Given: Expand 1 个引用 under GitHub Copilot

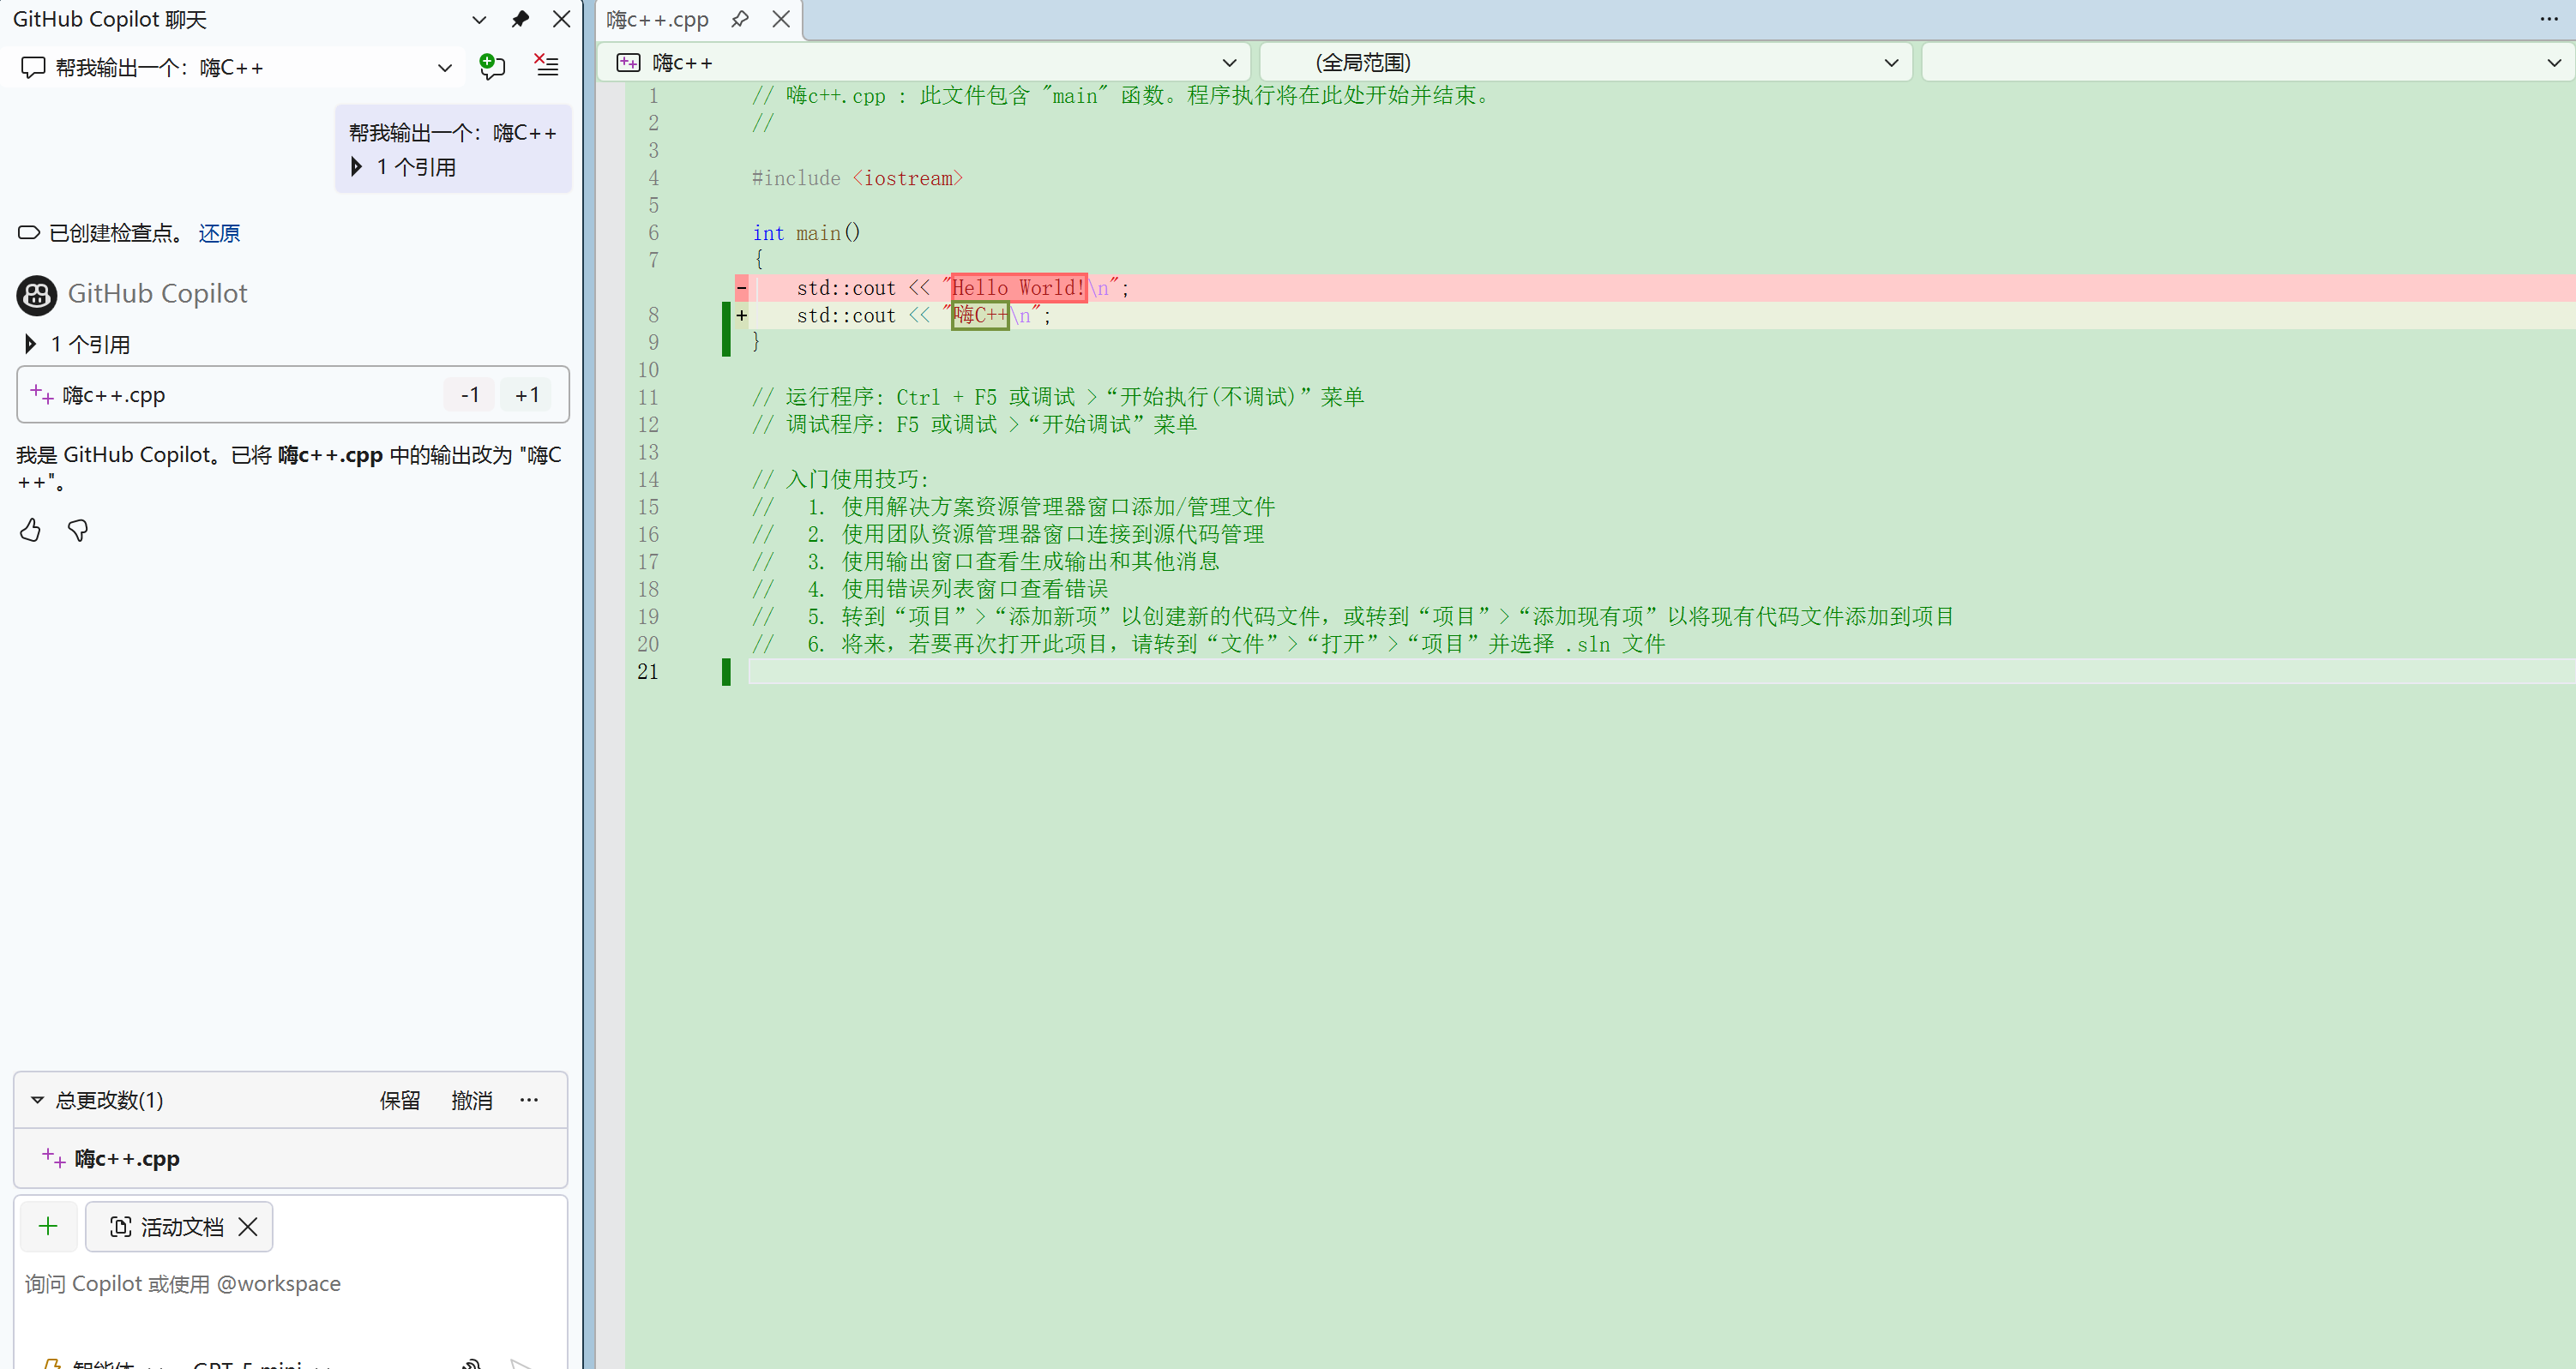Looking at the screenshot, I should 31,344.
